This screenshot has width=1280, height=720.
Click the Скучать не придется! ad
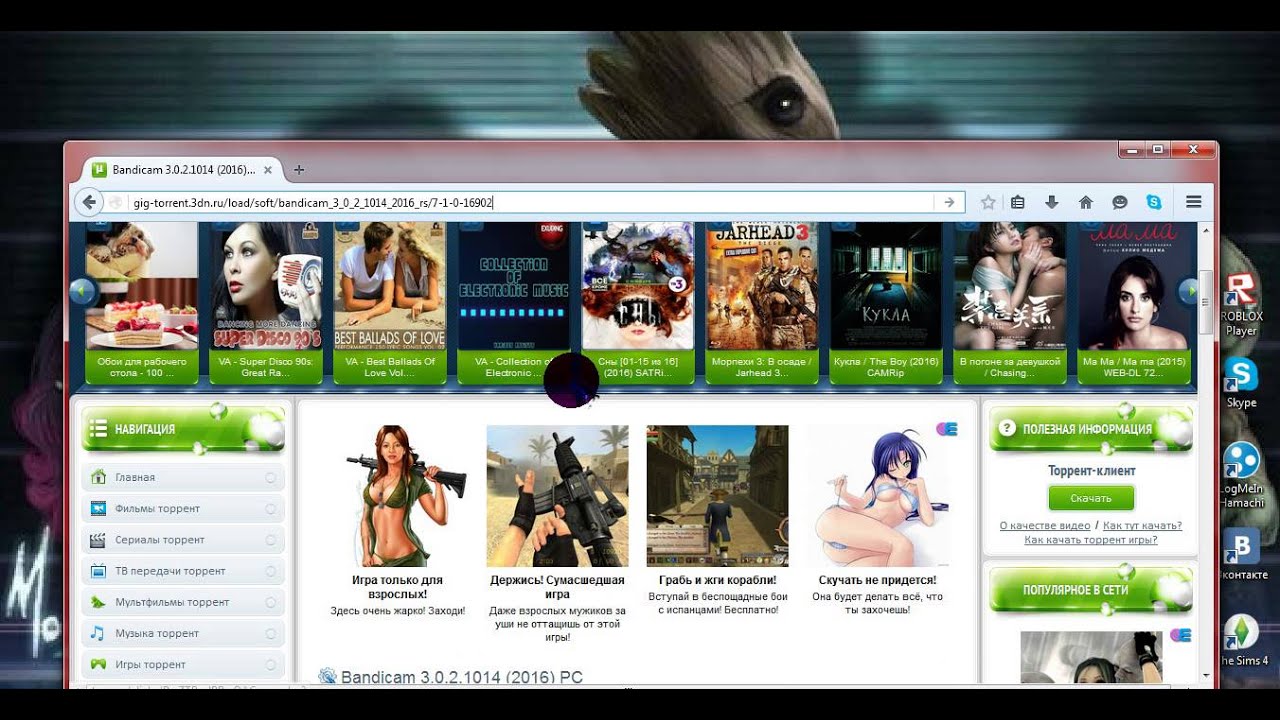click(x=877, y=521)
